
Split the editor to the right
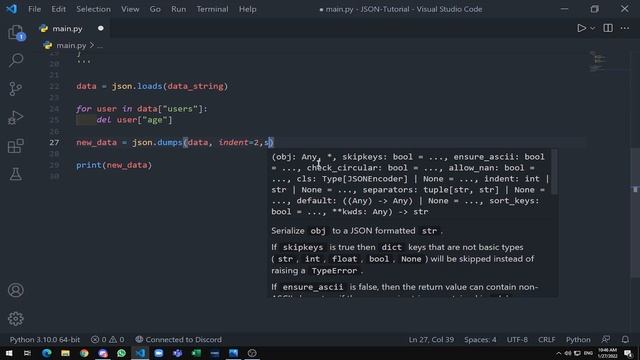[x=608, y=28]
